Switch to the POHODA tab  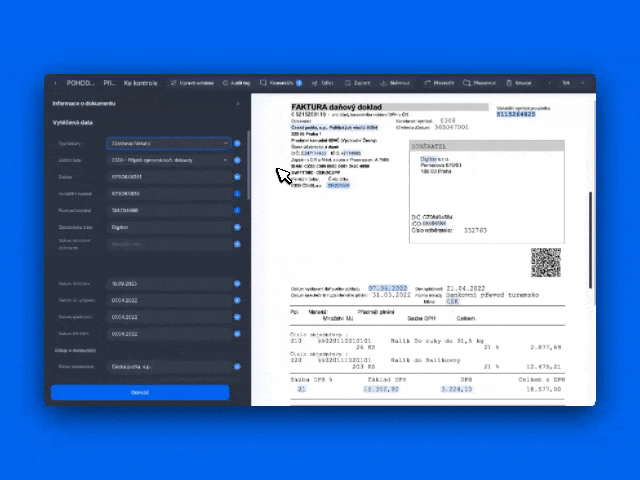click(x=80, y=83)
